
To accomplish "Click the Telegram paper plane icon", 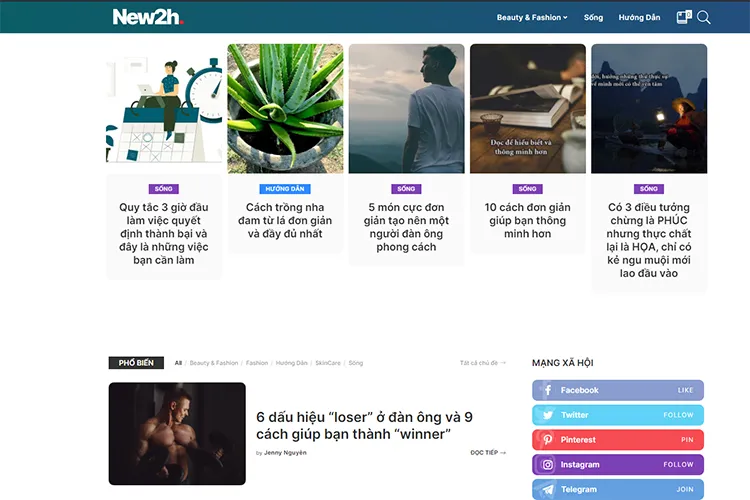I will point(548,489).
